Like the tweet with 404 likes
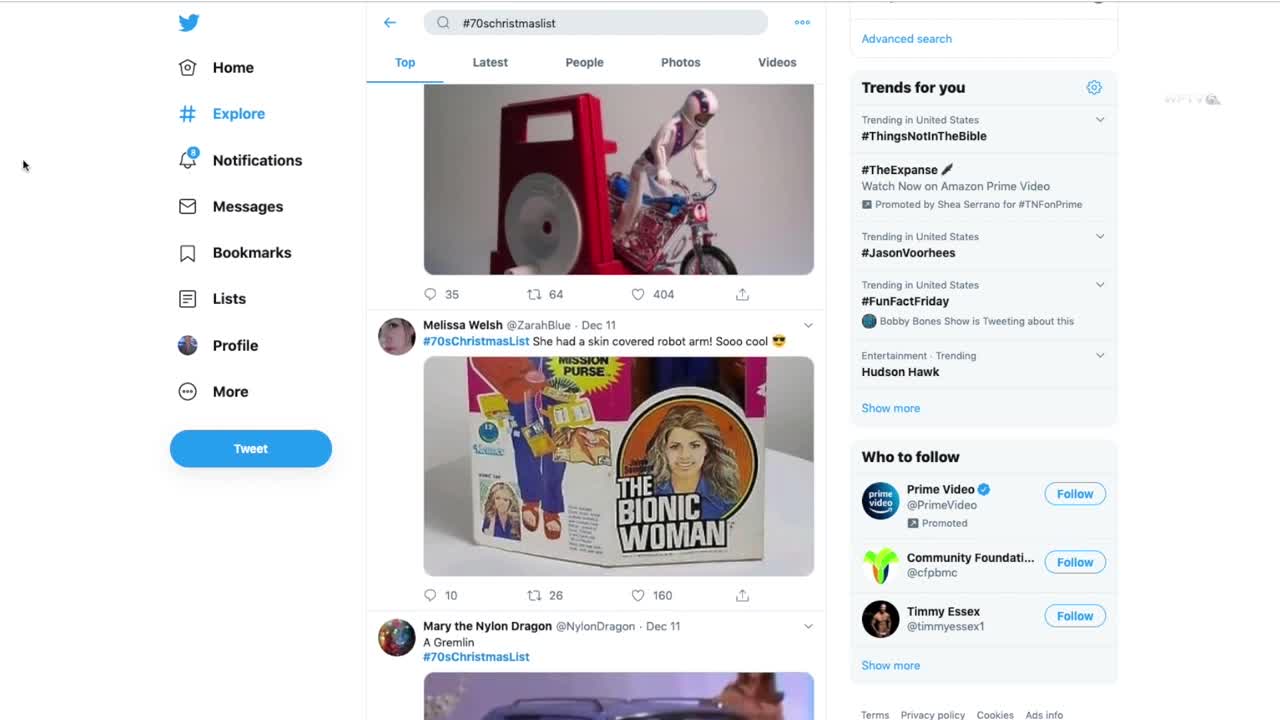The width and height of the screenshot is (1280, 720). point(638,294)
